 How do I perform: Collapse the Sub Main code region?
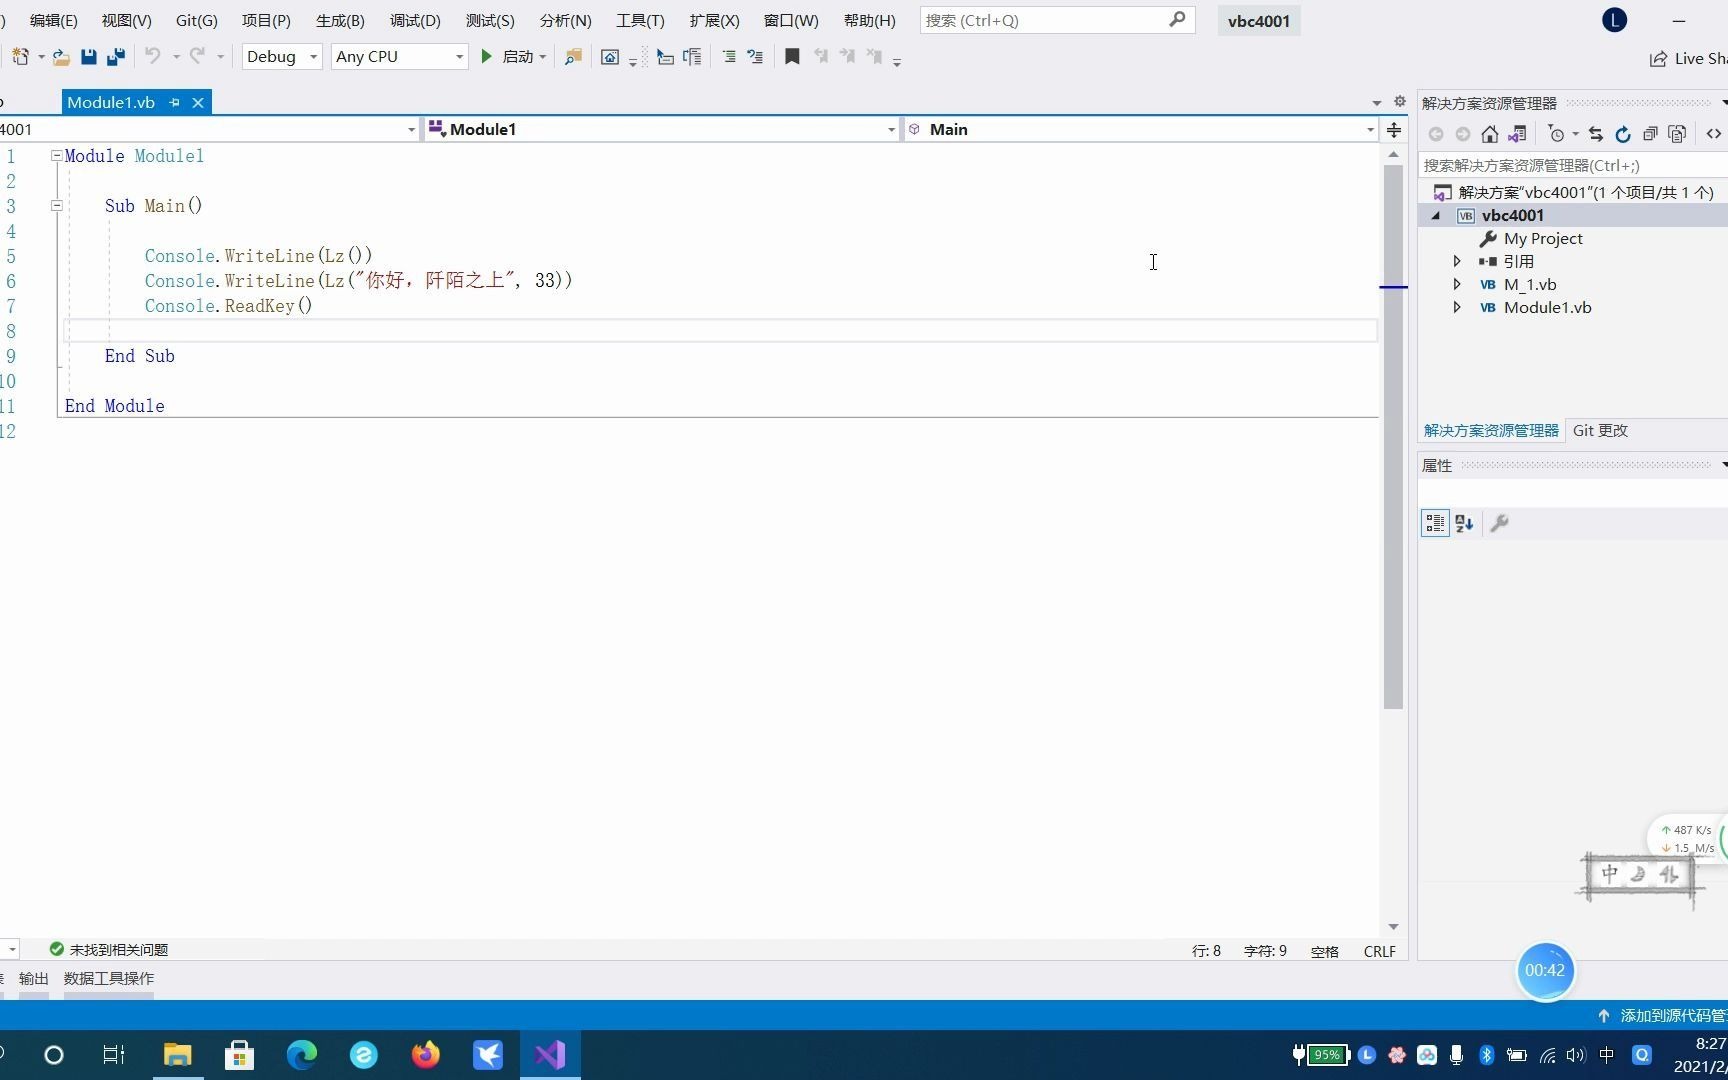tap(57, 206)
